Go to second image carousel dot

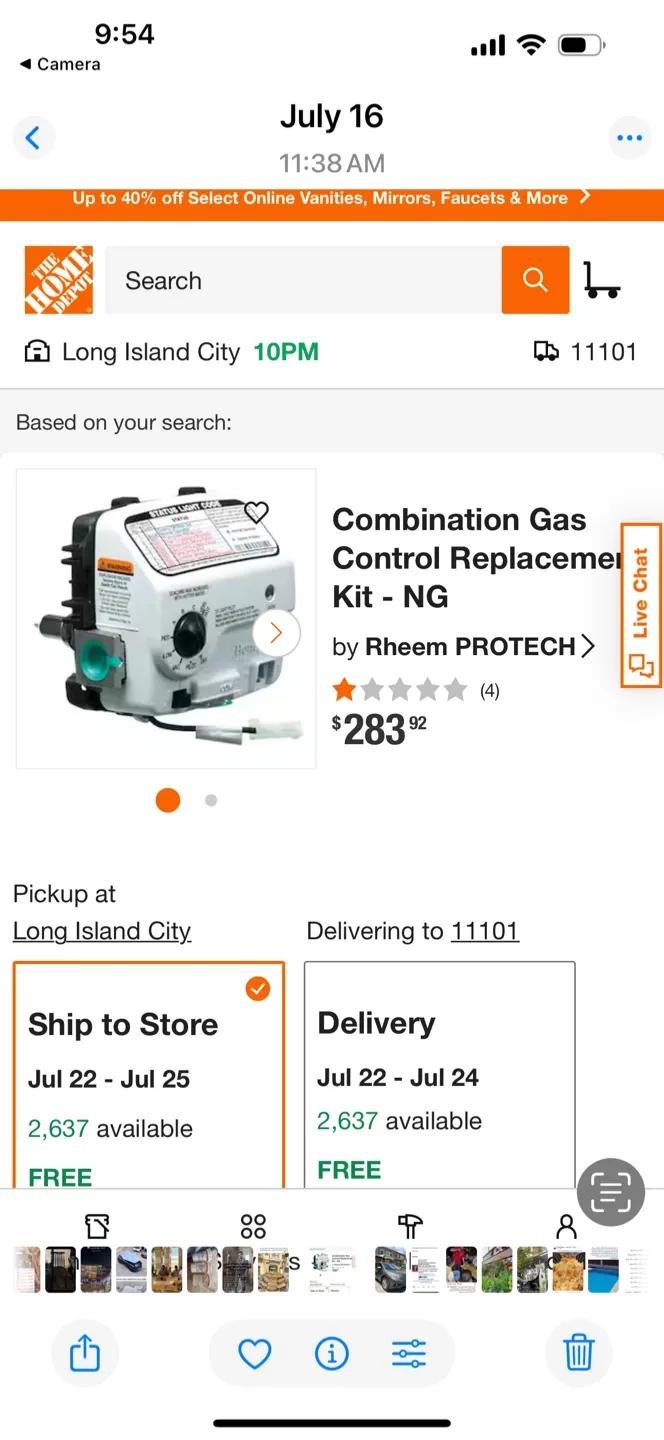click(211, 800)
